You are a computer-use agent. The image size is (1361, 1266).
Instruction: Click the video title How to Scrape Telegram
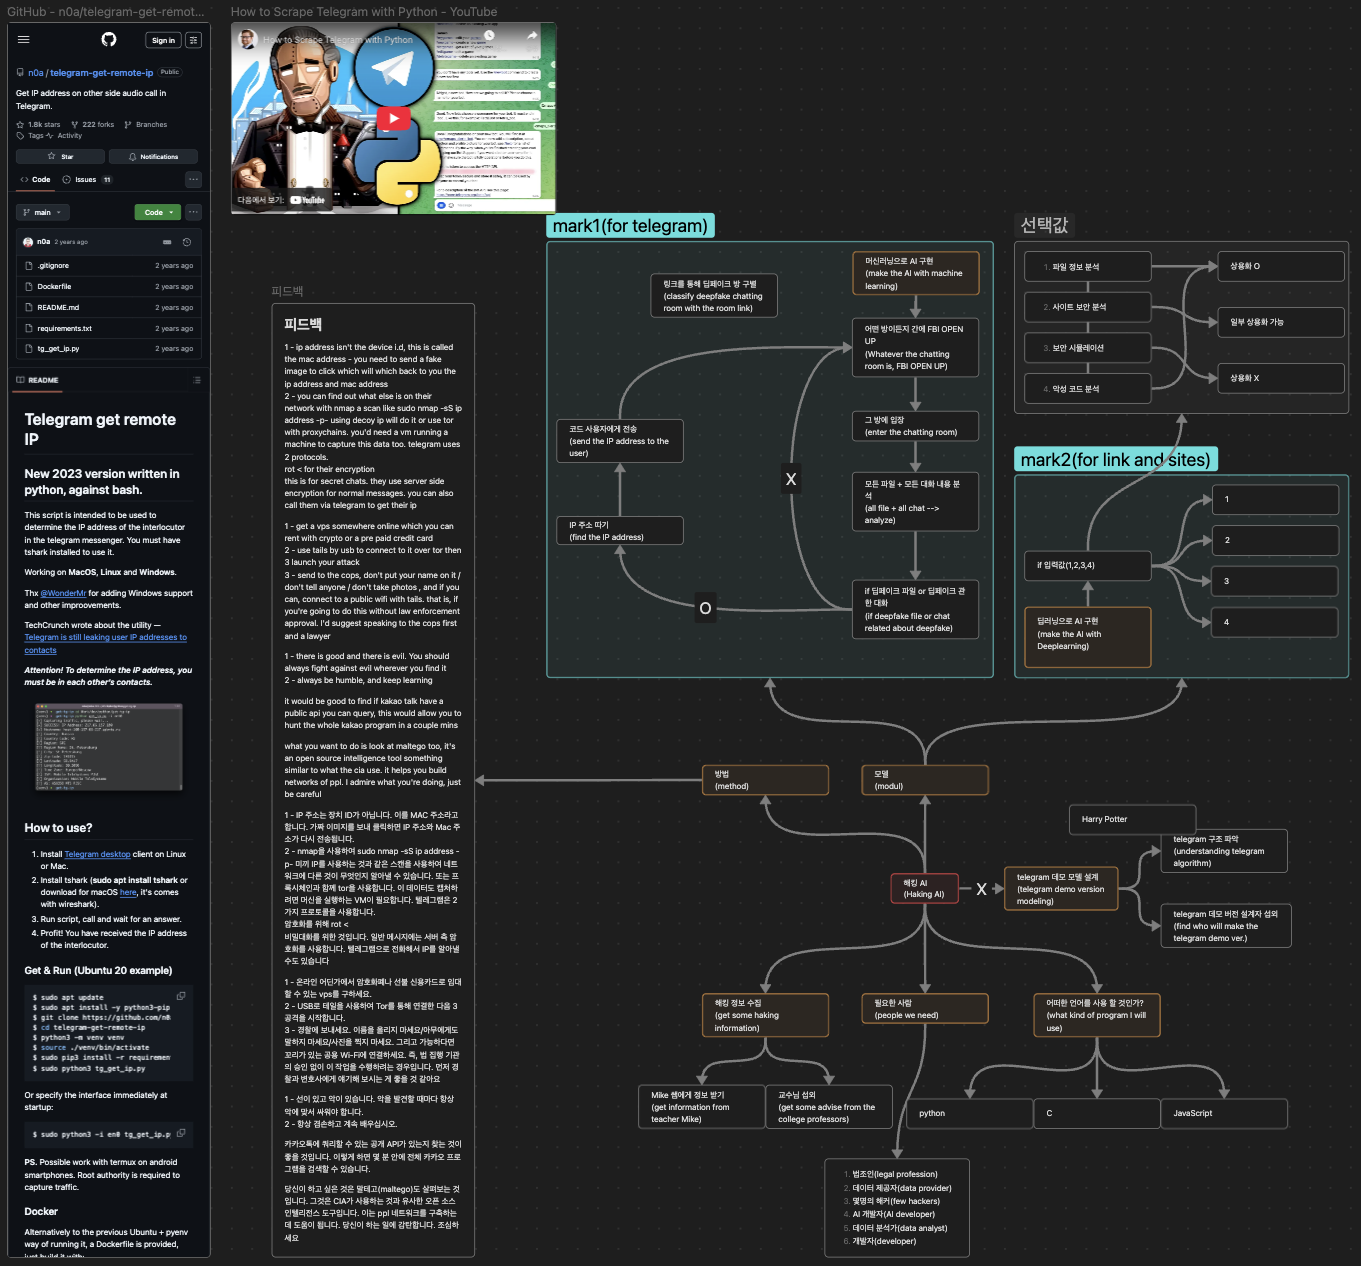pos(338,40)
